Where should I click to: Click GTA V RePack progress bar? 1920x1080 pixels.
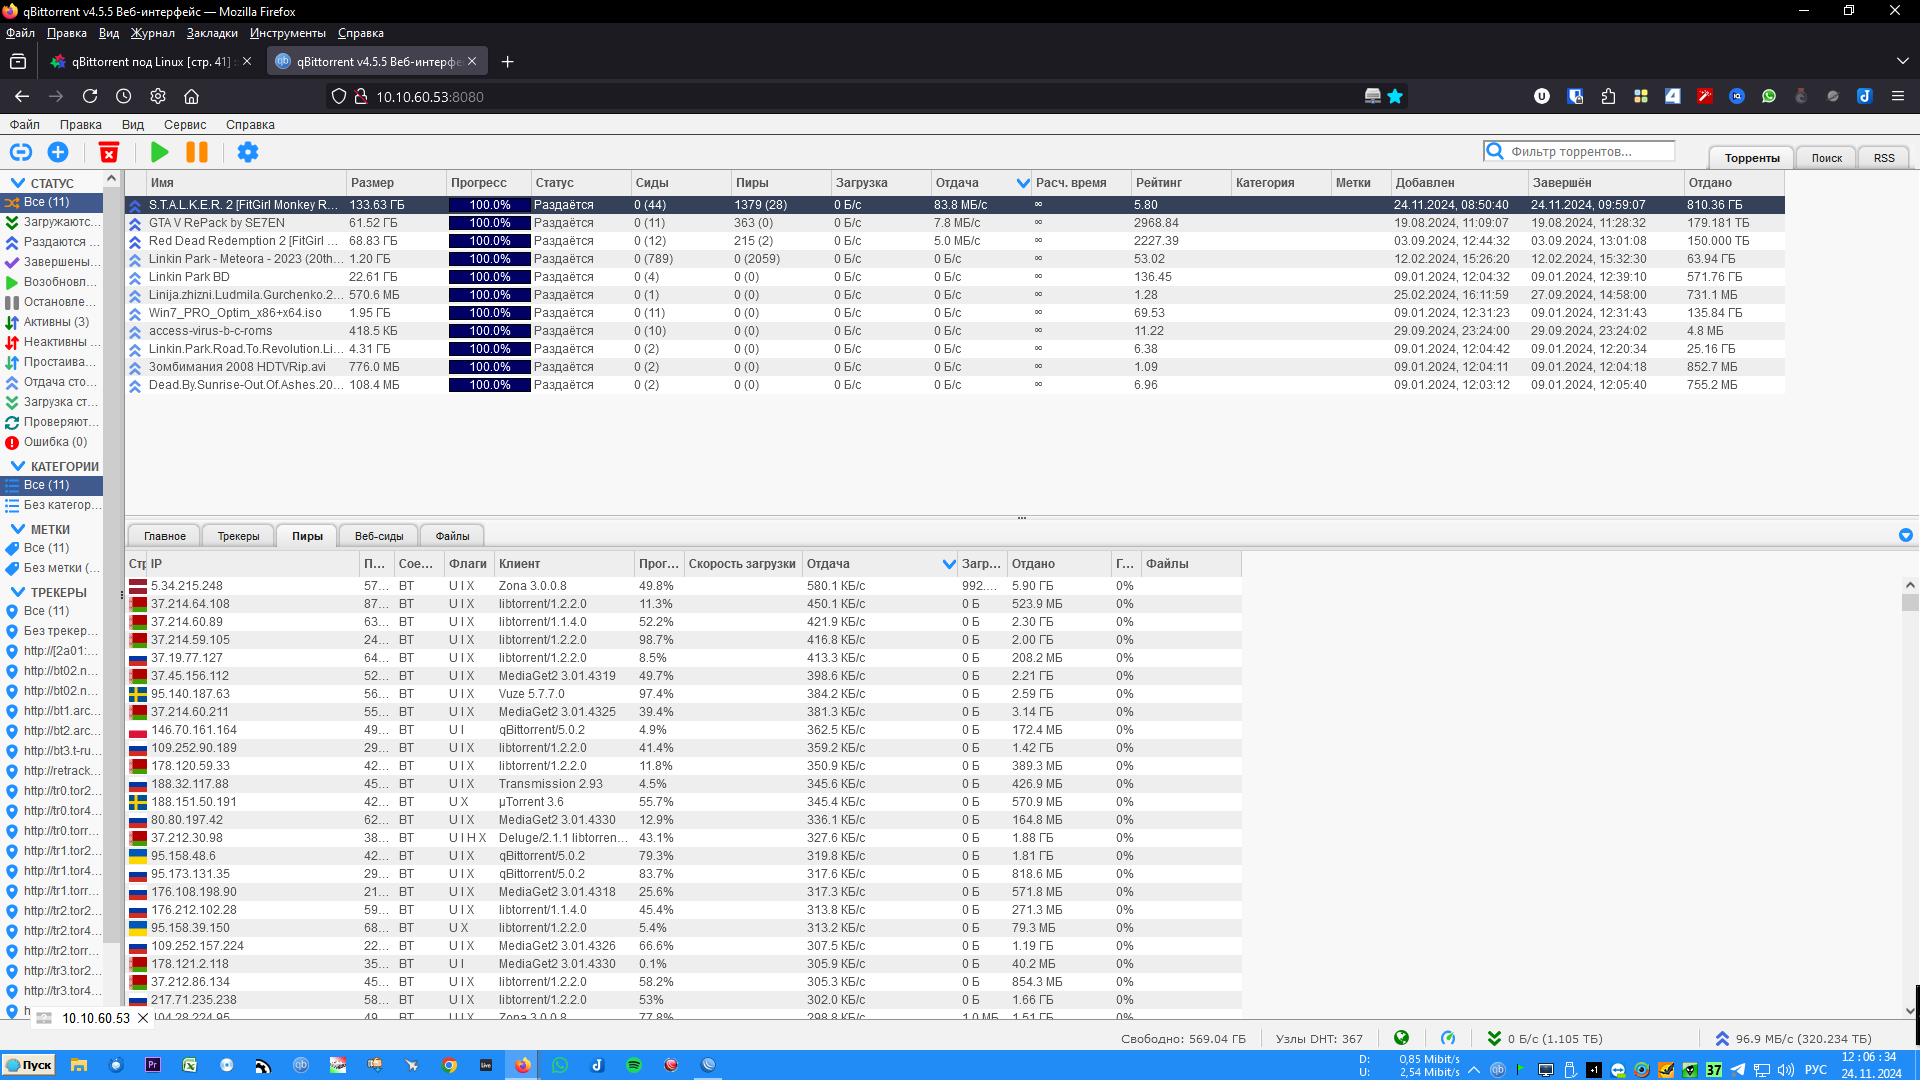click(489, 223)
